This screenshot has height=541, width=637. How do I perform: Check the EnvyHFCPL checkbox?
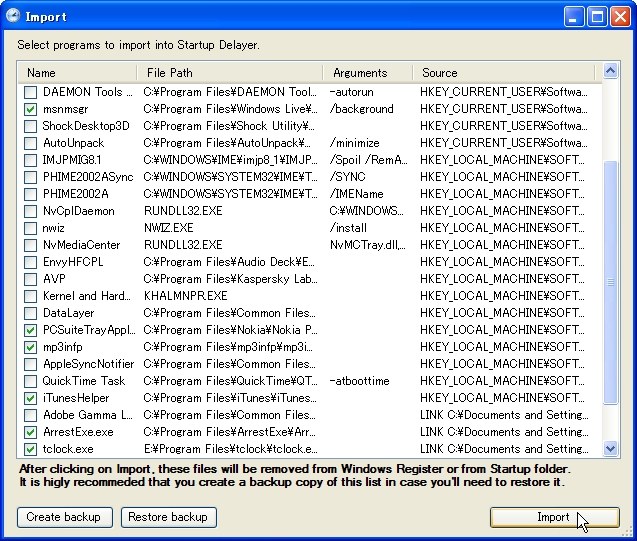tap(30, 262)
